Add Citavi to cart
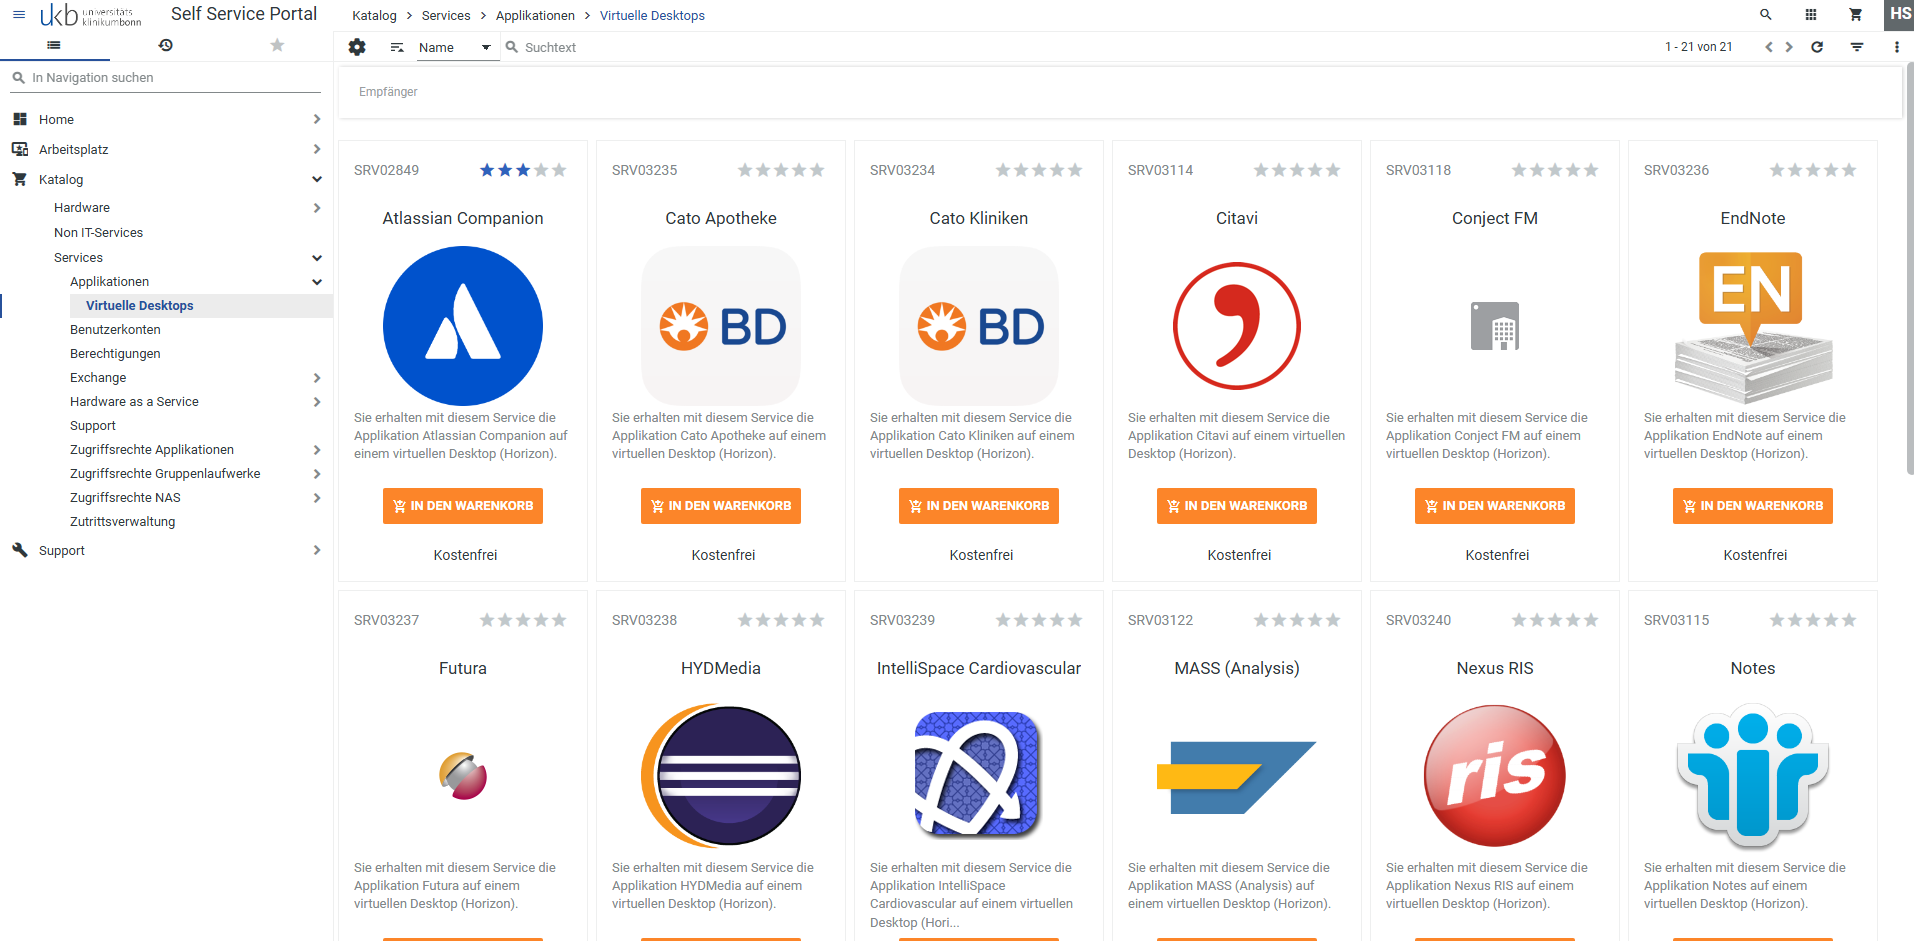1914x941 pixels. tap(1237, 506)
